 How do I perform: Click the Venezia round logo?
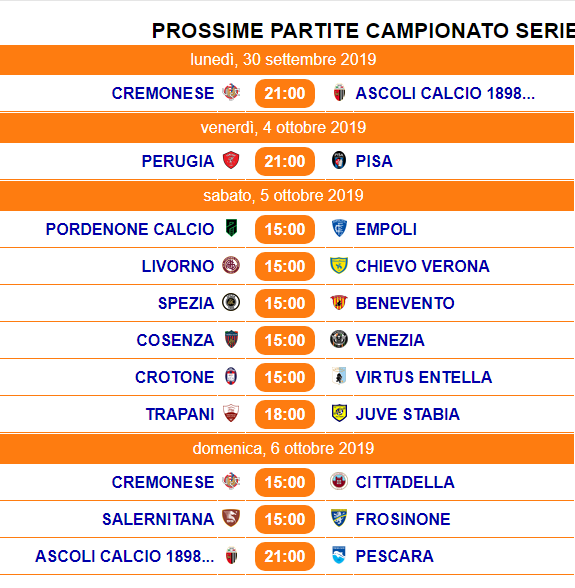pyautogui.click(x=339, y=339)
